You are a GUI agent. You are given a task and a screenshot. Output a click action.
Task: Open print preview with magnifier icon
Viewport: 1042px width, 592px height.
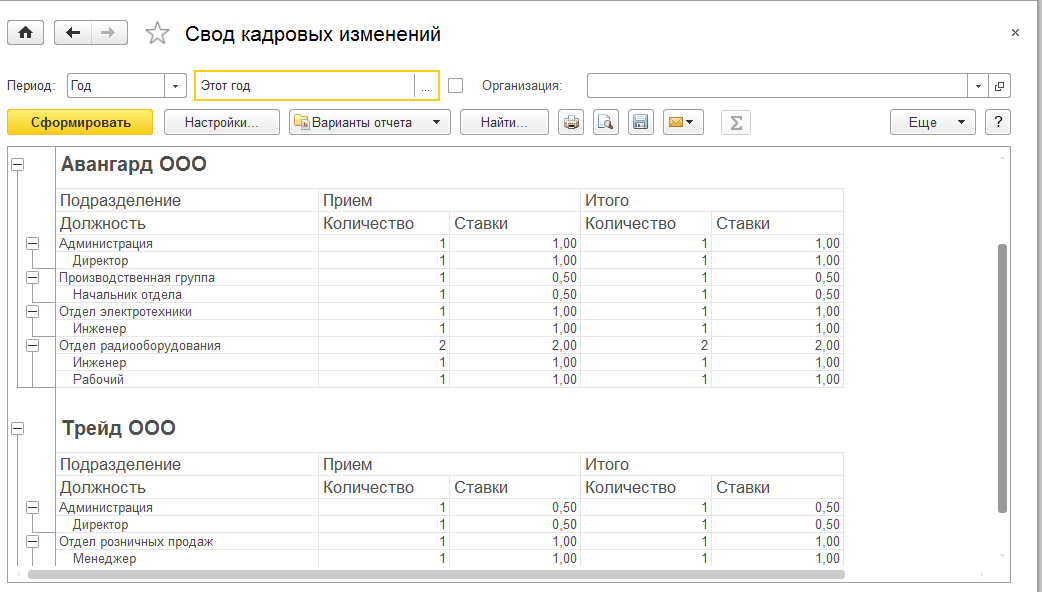click(605, 123)
